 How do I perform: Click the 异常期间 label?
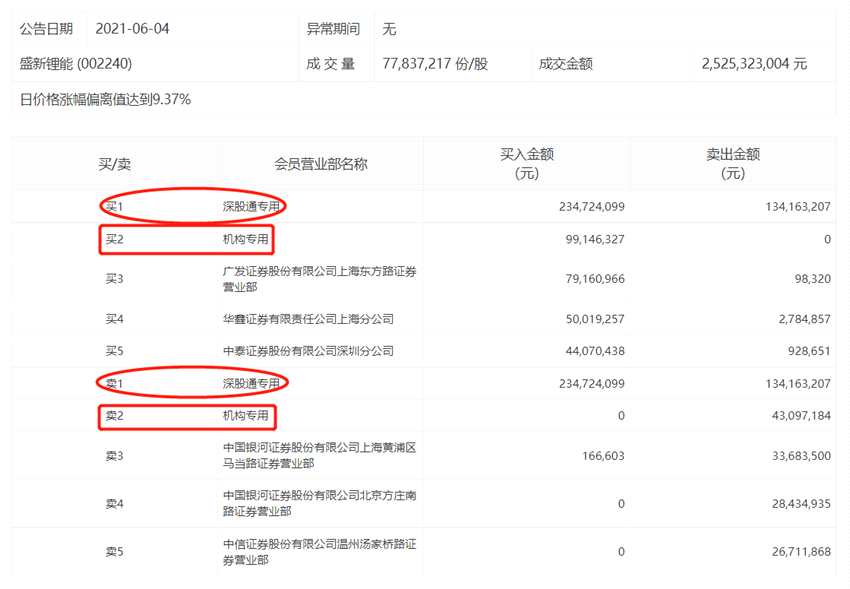[x=333, y=29]
